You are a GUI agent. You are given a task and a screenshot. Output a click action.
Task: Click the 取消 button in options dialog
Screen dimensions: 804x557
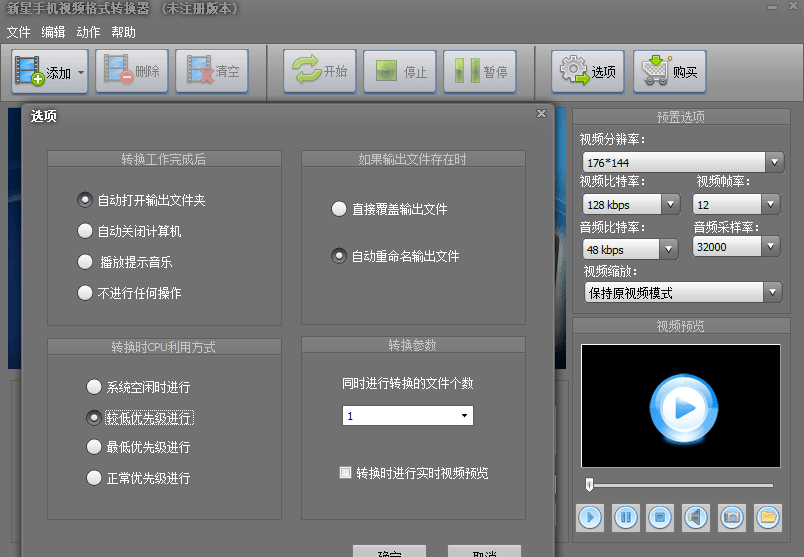[x=484, y=551]
